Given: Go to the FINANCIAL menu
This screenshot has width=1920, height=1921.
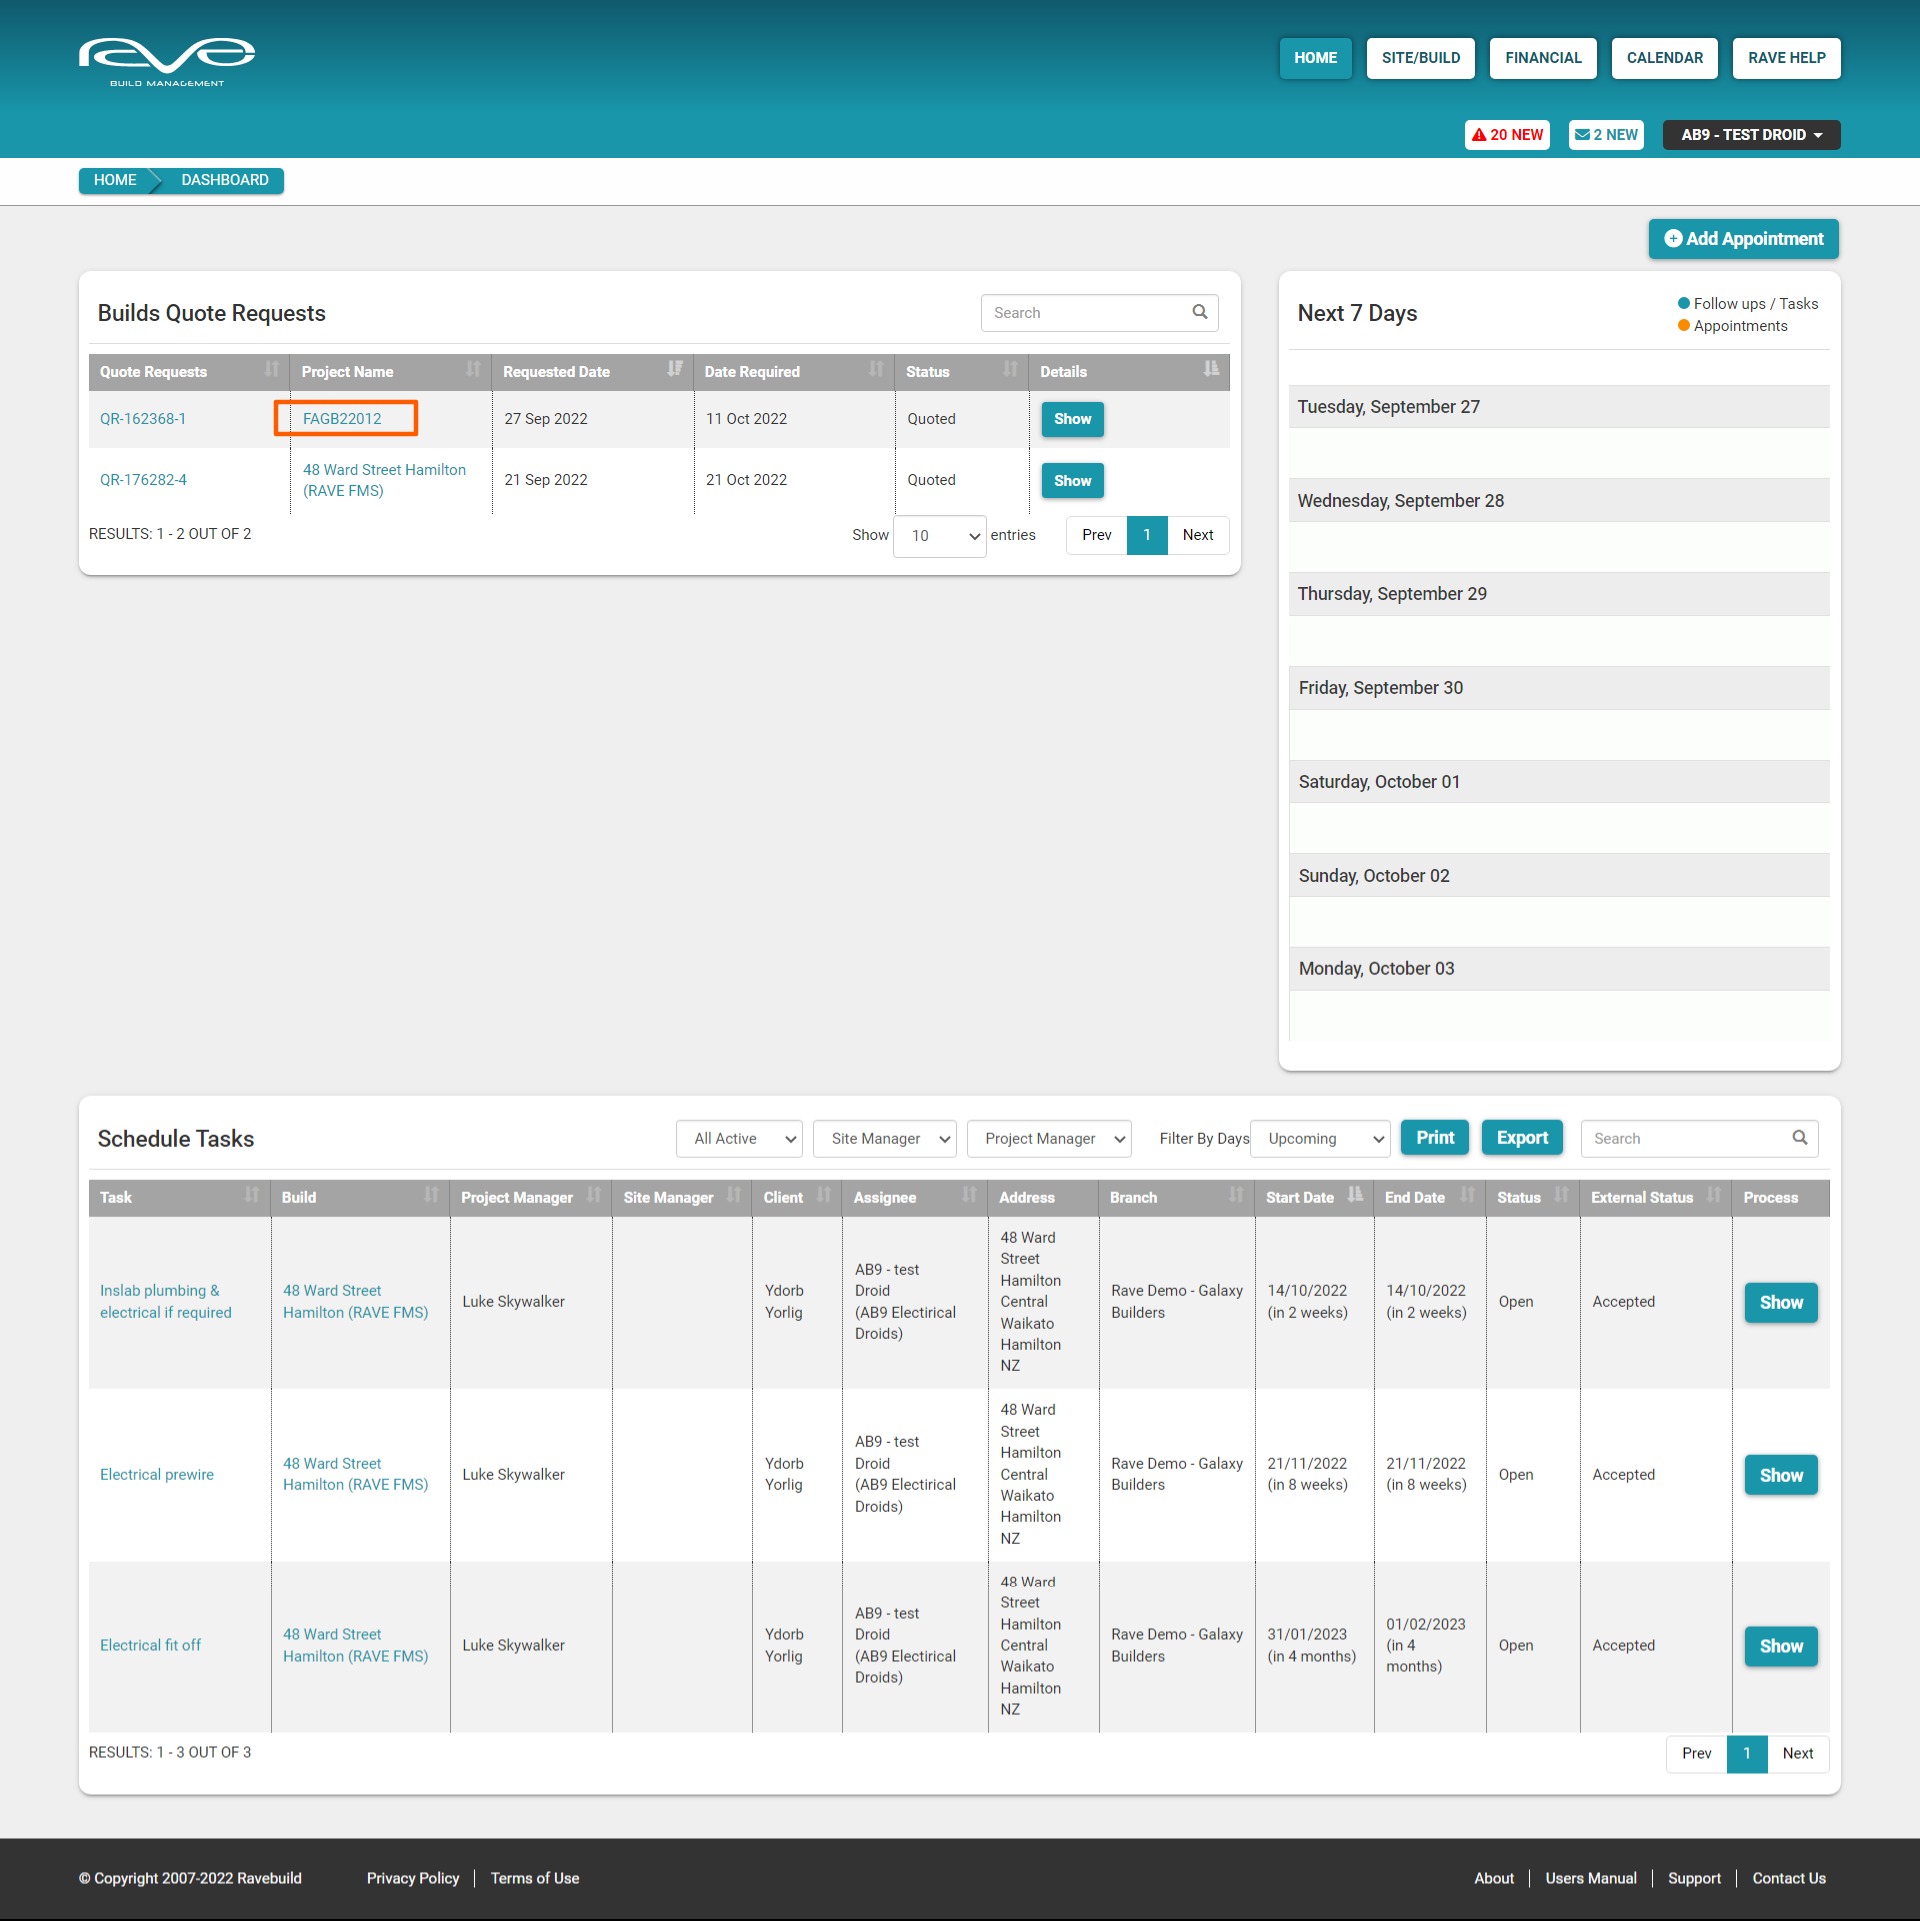Looking at the screenshot, I should (1543, 58).
